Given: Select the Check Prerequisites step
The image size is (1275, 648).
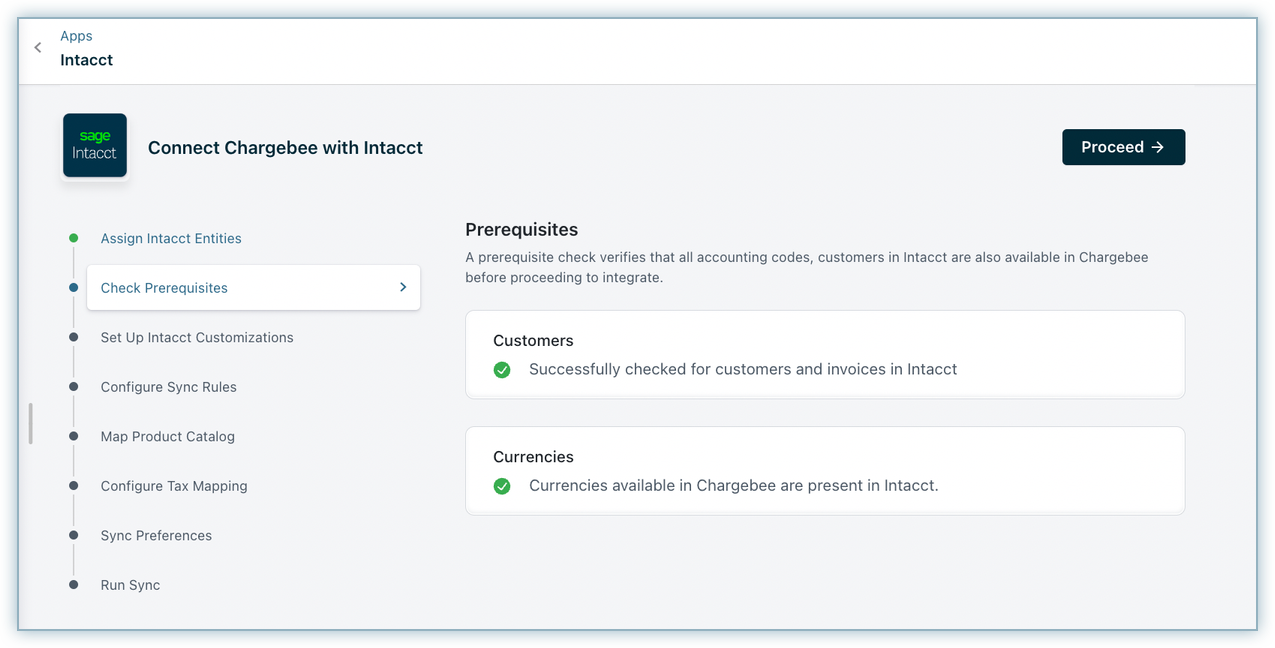Looking at the screenshot, I should coord(164,288).
